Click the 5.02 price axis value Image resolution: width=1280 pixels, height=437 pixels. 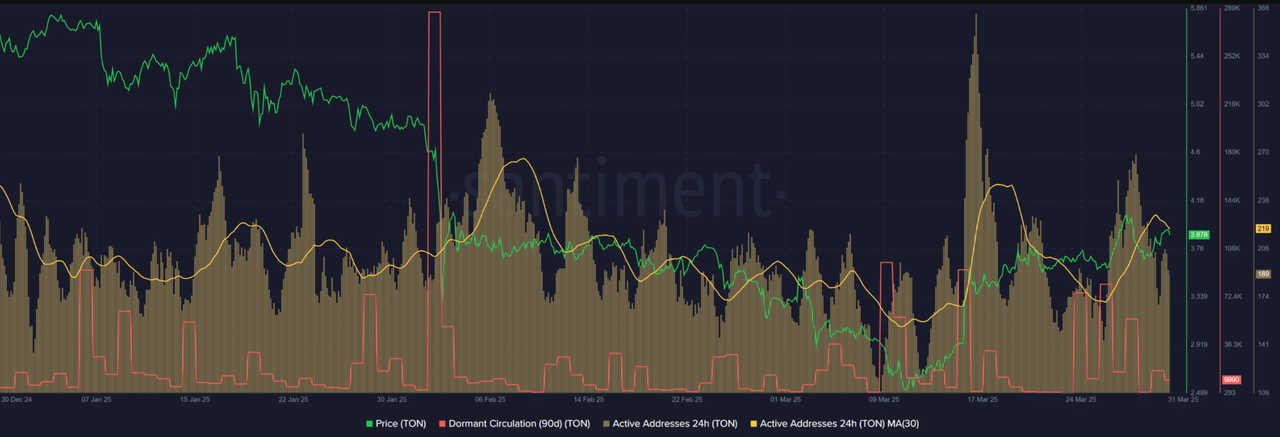pyautogui.click(x=1197, y=104)
